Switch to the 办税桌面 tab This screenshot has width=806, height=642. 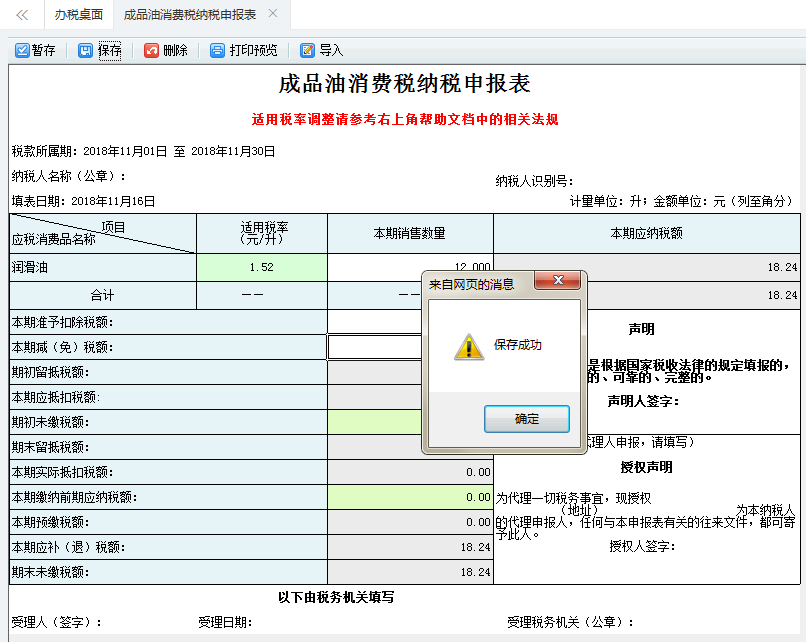click(x=78, y=15)
